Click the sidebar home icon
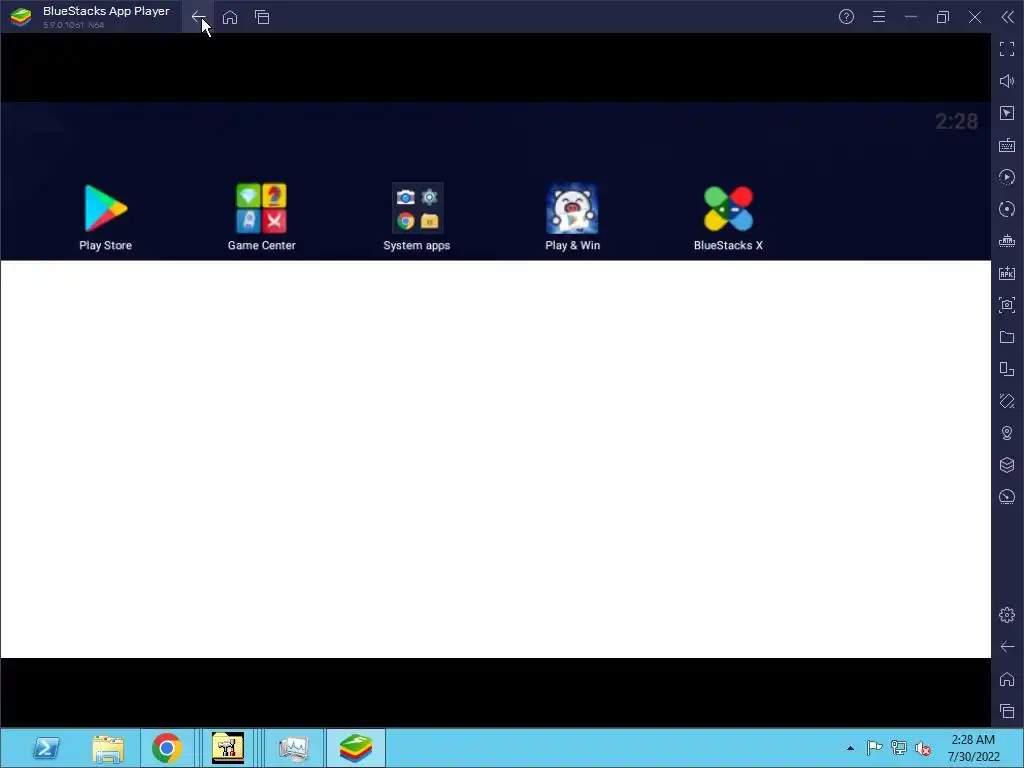 [1007, 679]
